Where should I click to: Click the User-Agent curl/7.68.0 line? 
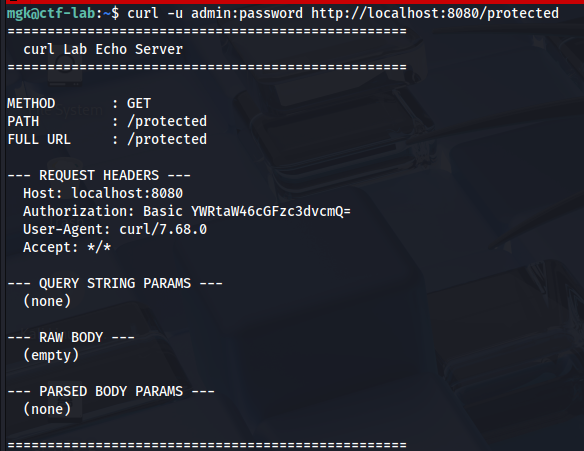click(x=115, y=229)
